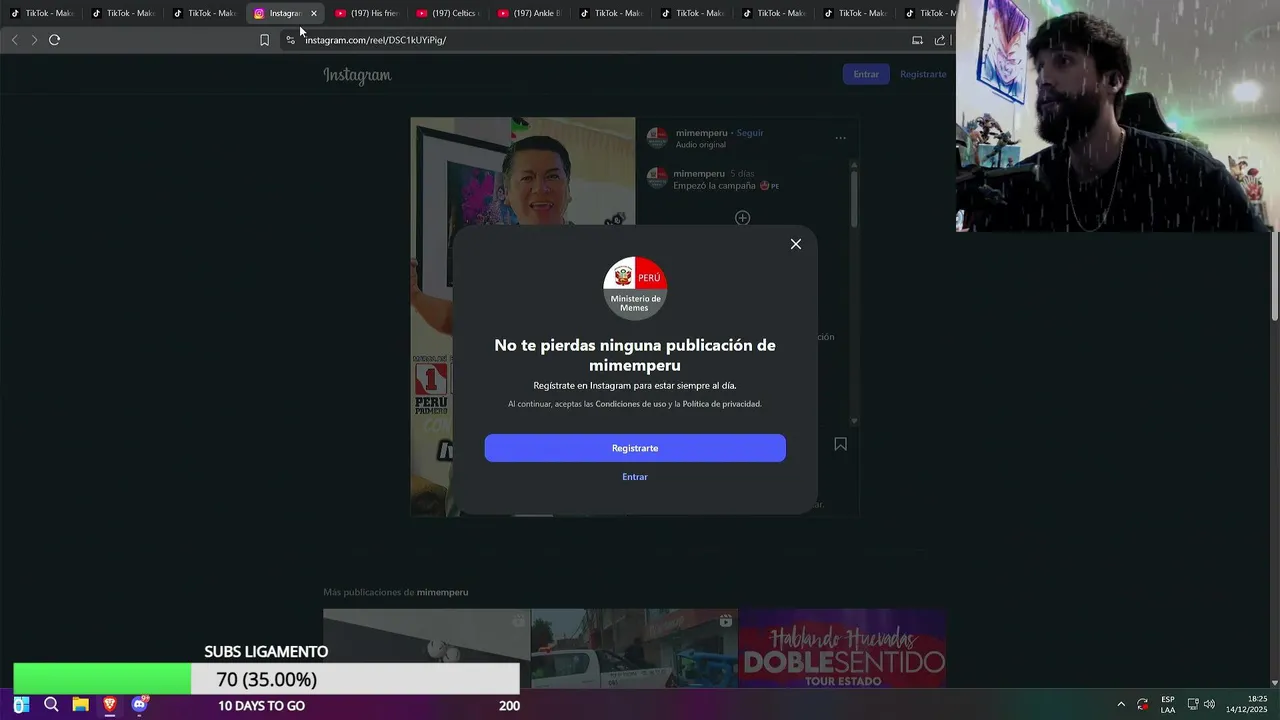Open Condiciones de uso link
The width and height of the screenshot is (1280, 720).
631,404
